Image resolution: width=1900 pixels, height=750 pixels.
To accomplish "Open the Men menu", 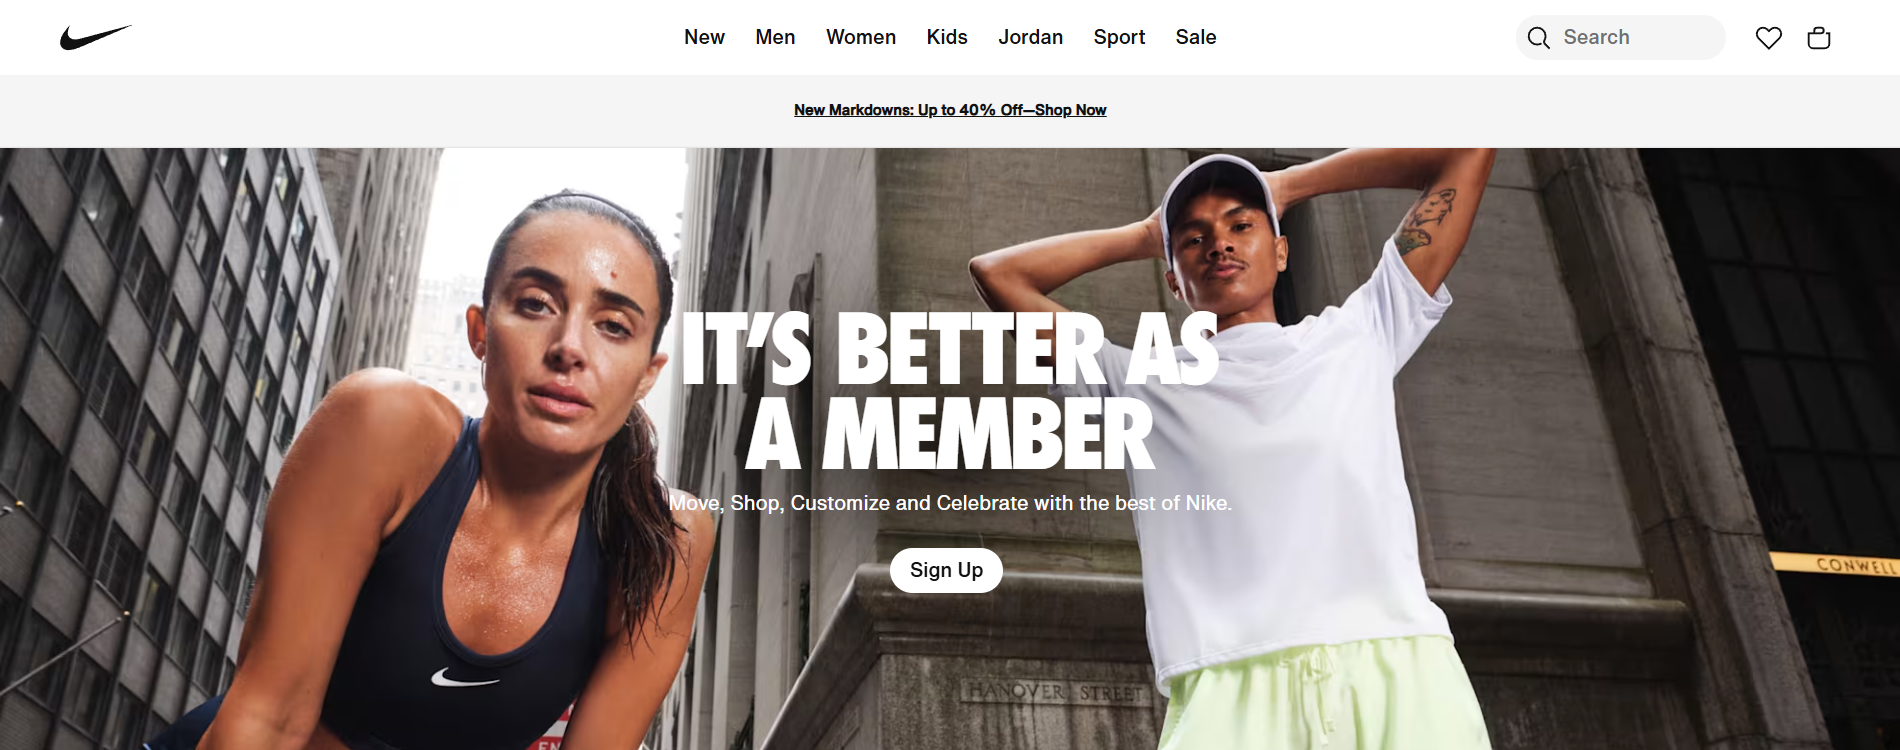I will [775, 37].
